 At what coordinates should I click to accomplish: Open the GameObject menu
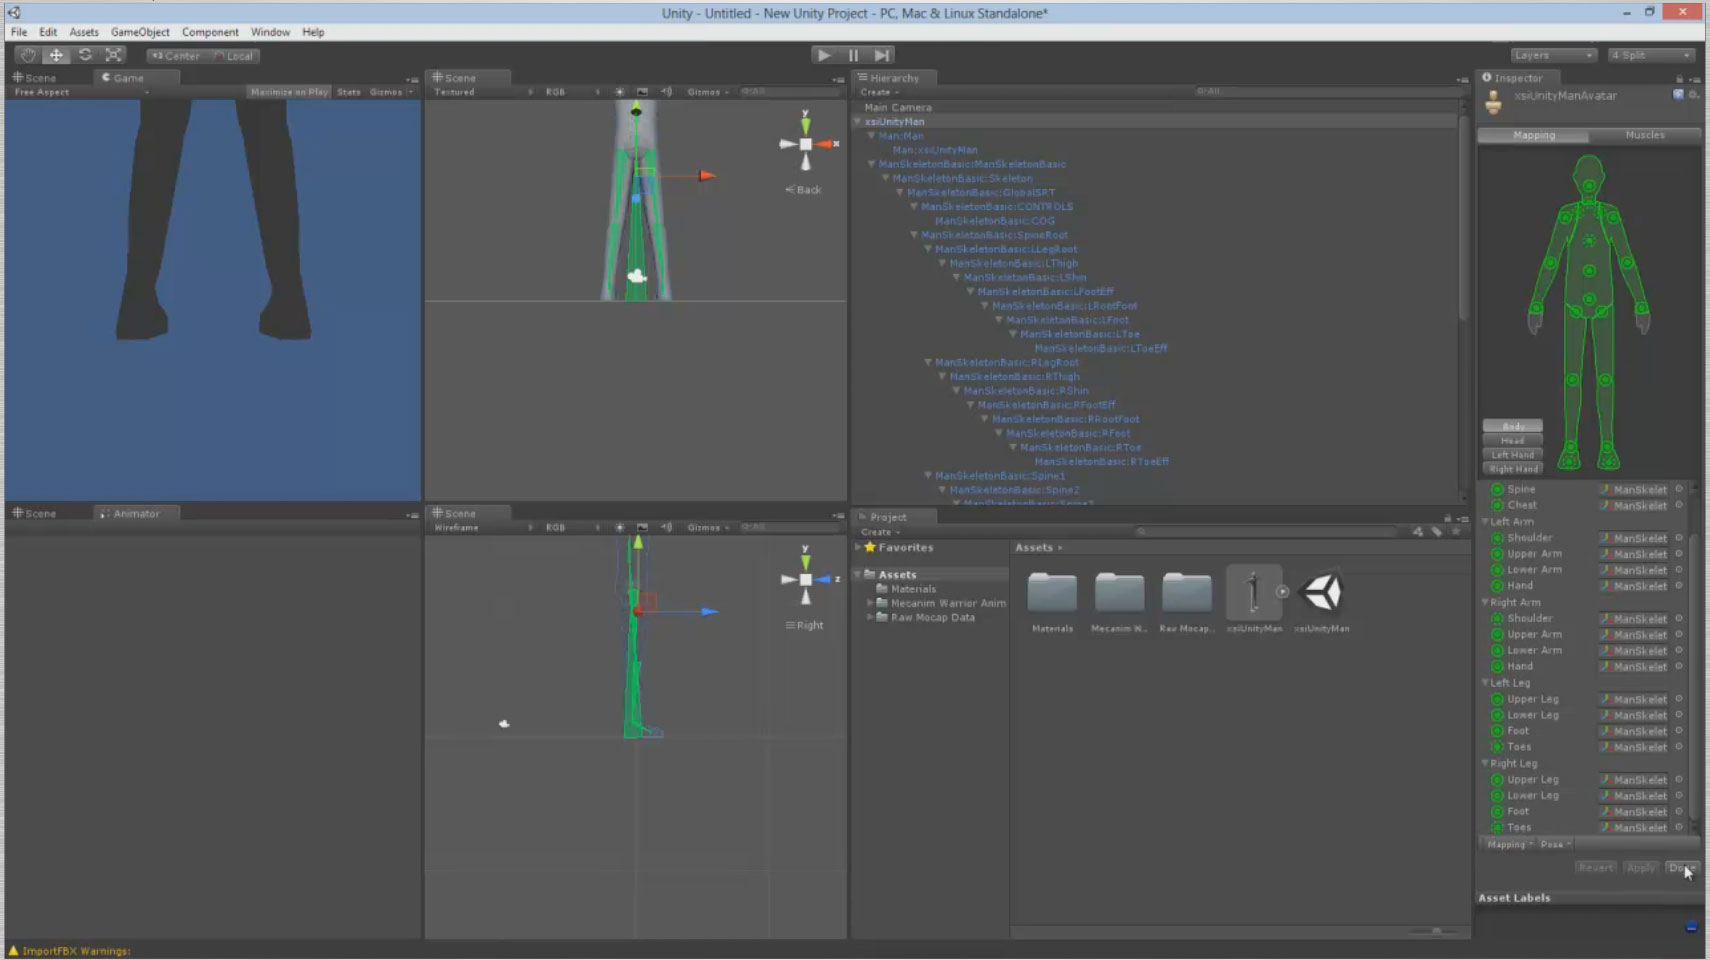click(140, 32)
